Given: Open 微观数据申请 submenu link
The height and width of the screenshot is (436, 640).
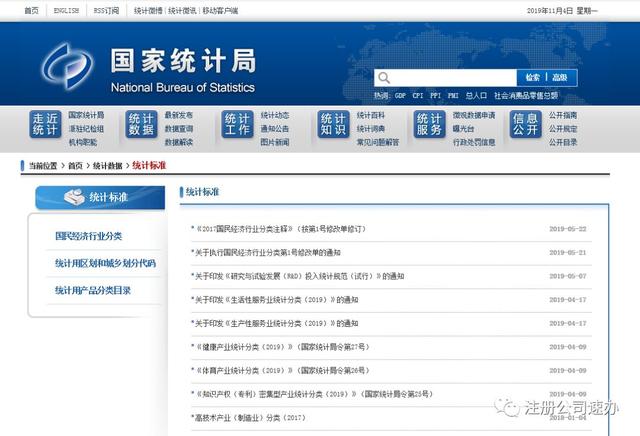Looking at the screenshot, I should [474, 115].
